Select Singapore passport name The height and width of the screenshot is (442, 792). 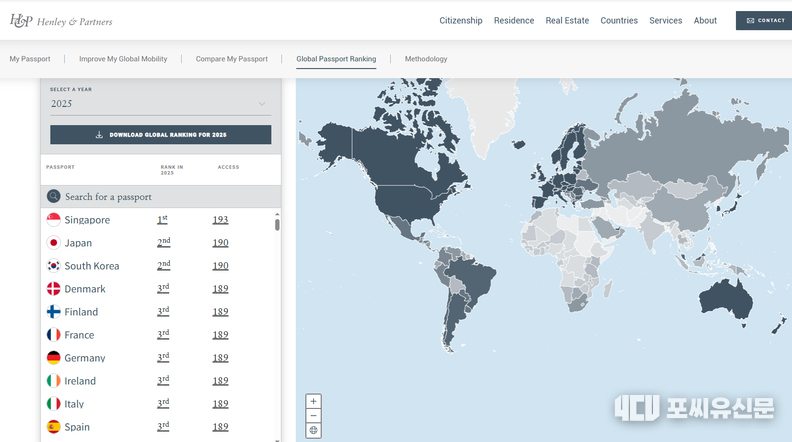point(87,220)
